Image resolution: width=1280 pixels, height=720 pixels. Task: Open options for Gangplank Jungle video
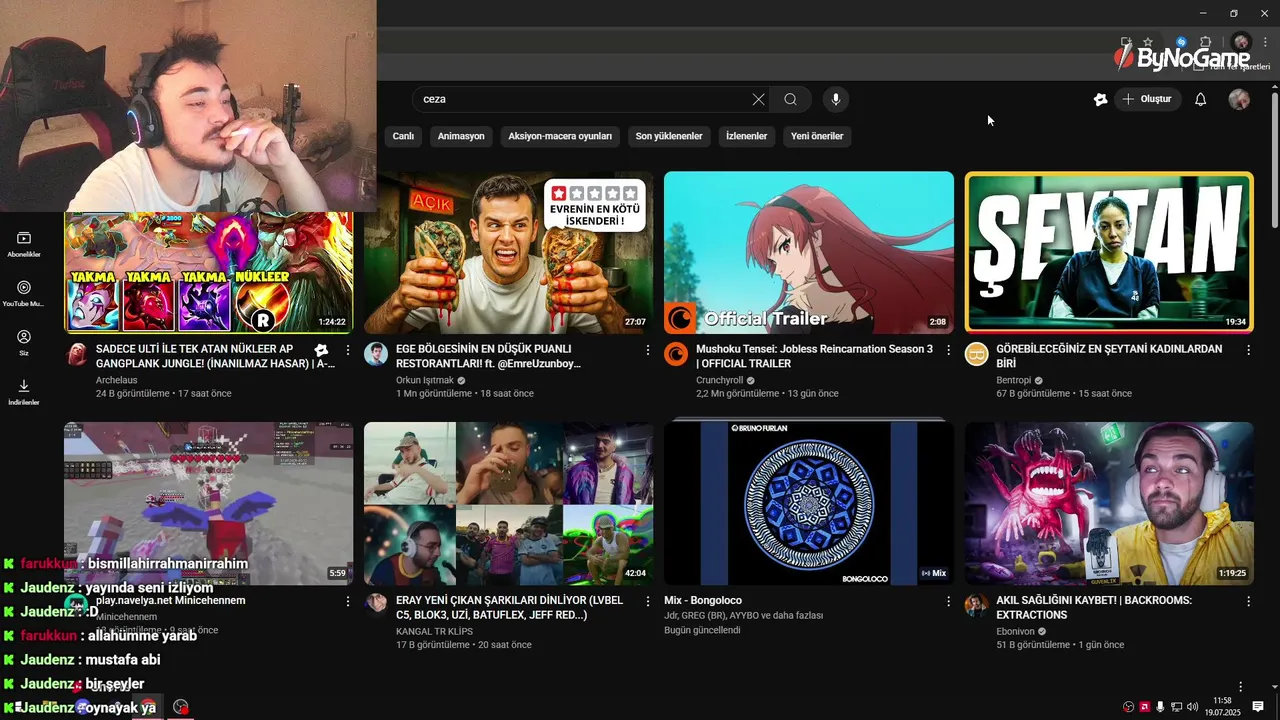[348, 351]
